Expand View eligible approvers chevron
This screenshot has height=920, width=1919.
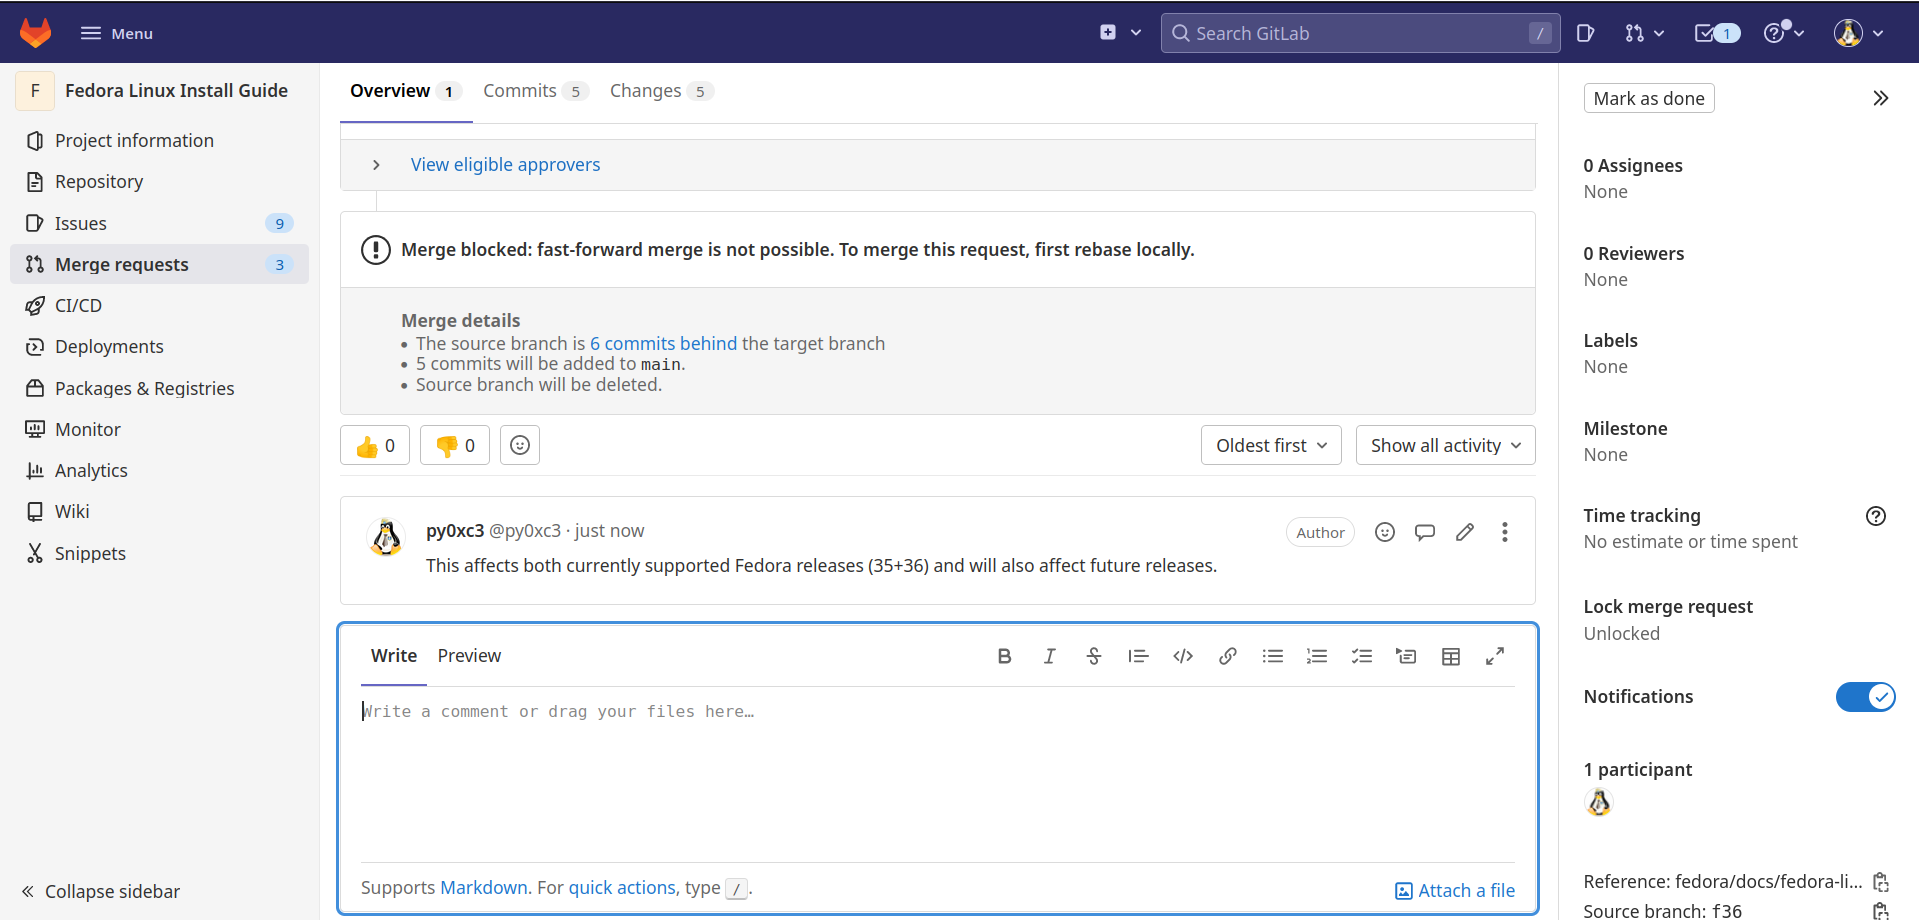(376, 165)
